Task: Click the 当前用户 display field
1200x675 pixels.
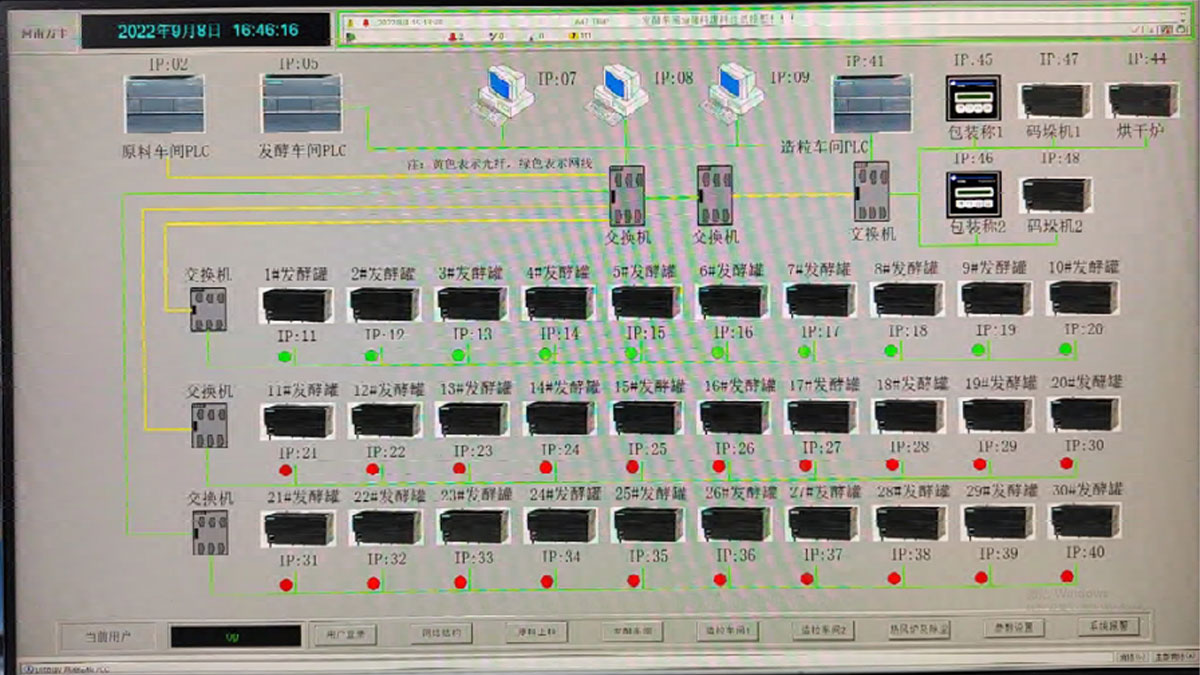Action: [x=235, y=636]
